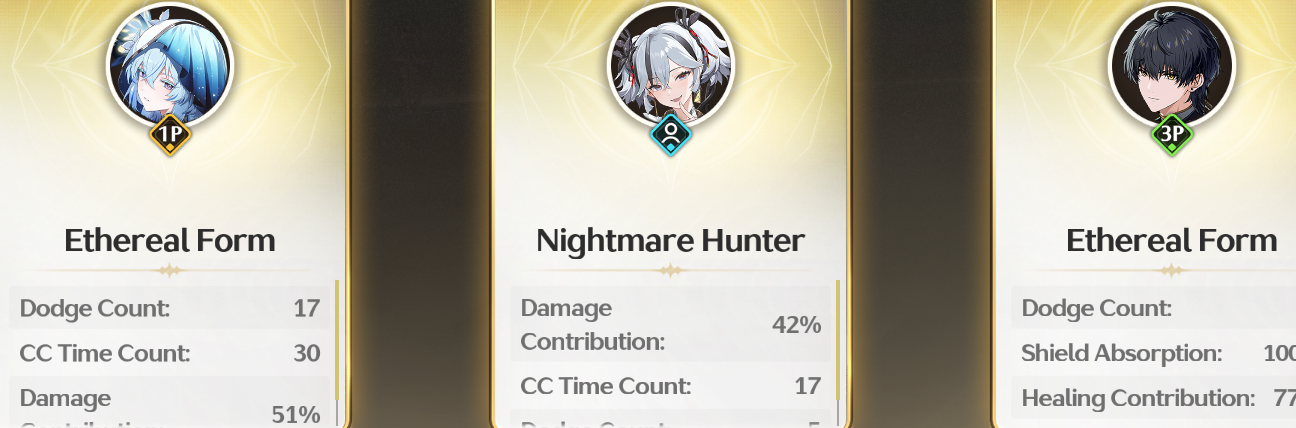The width and height of the screenshot is (1296, 428).
Task: Click the CC Time Count row showing 17
Action: click(x=670, y=385)
